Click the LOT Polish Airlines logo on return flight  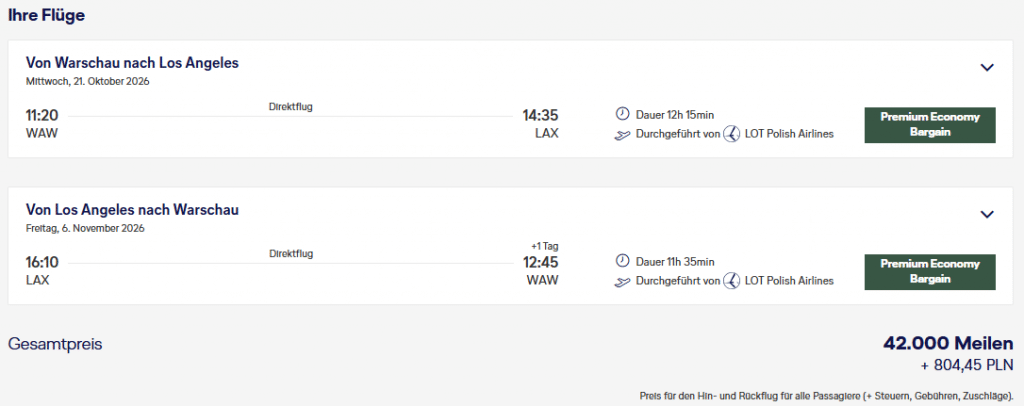click(732, 281)
